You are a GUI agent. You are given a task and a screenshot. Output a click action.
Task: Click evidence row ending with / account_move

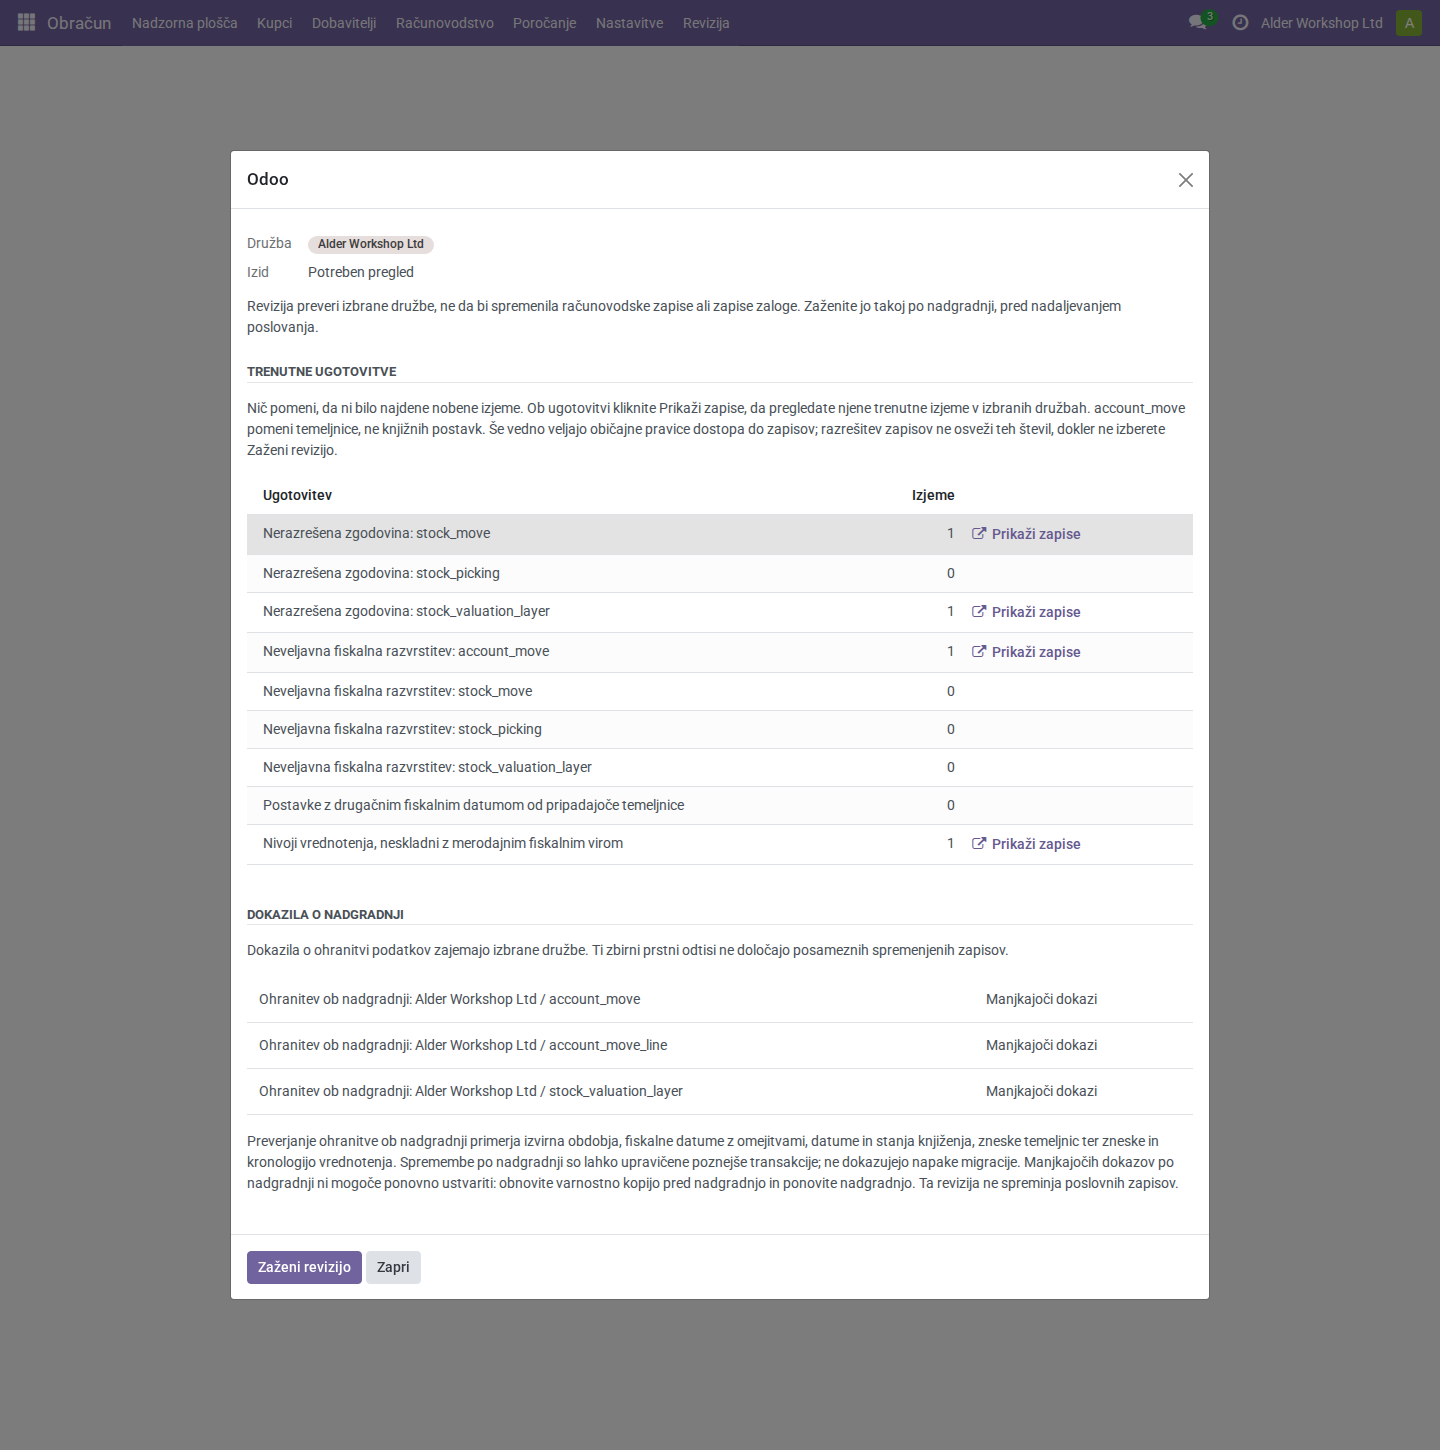pos(720,999)
